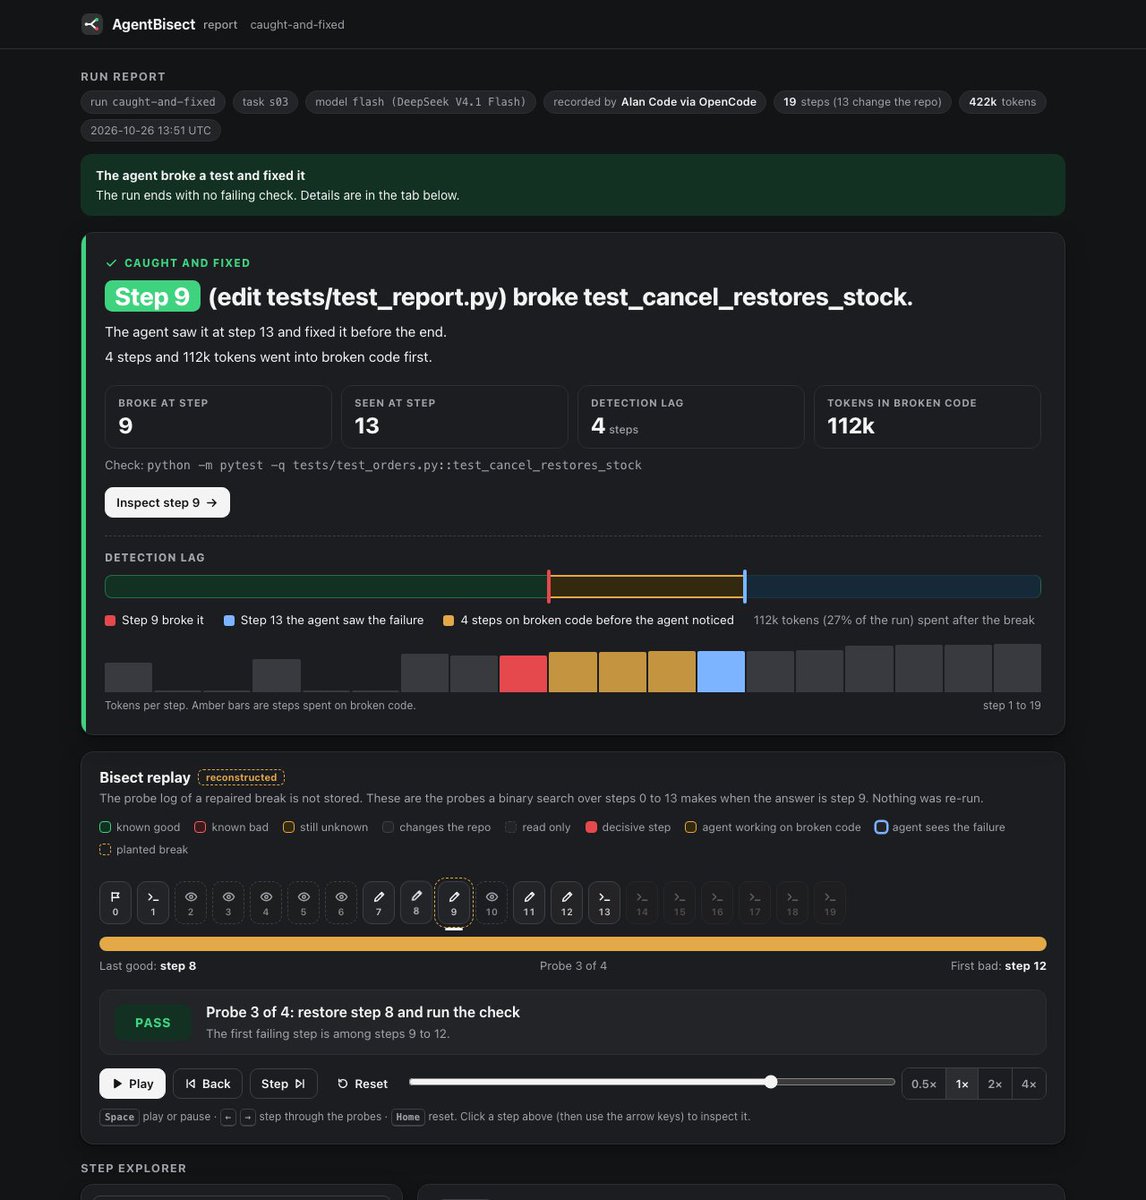The width and height of the screenshot is (1146, 1200).
Task: Click the 'known bad' legend entry
Action: click(231, 827)
